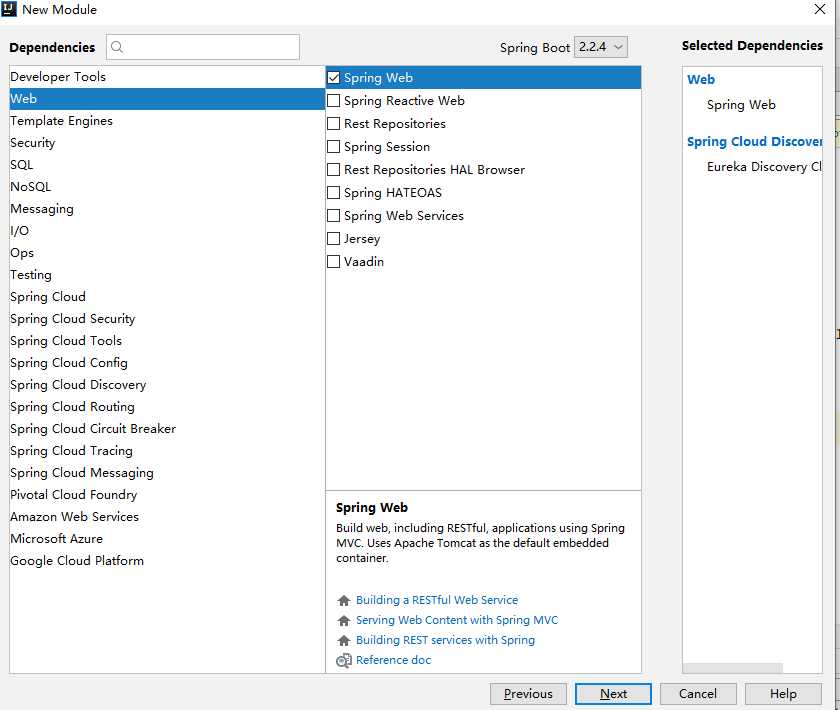Select Spring Cloud Security category
The width and height of the screenshot is (840, 710).
pyautogui.click(x=167, y=318)
